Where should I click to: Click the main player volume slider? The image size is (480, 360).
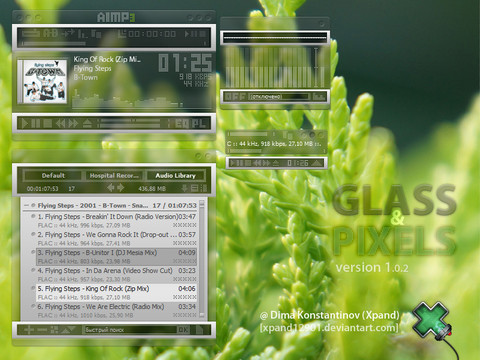tap(130, 124)
